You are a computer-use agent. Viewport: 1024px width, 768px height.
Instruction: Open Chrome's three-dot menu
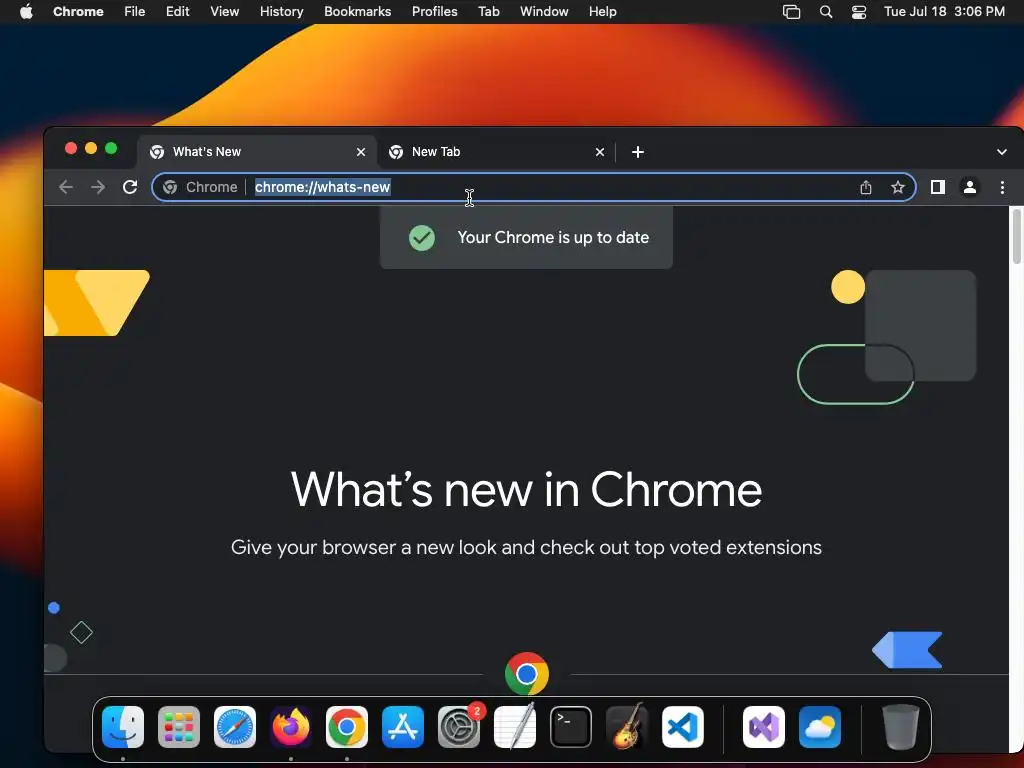coord(1002,187)
